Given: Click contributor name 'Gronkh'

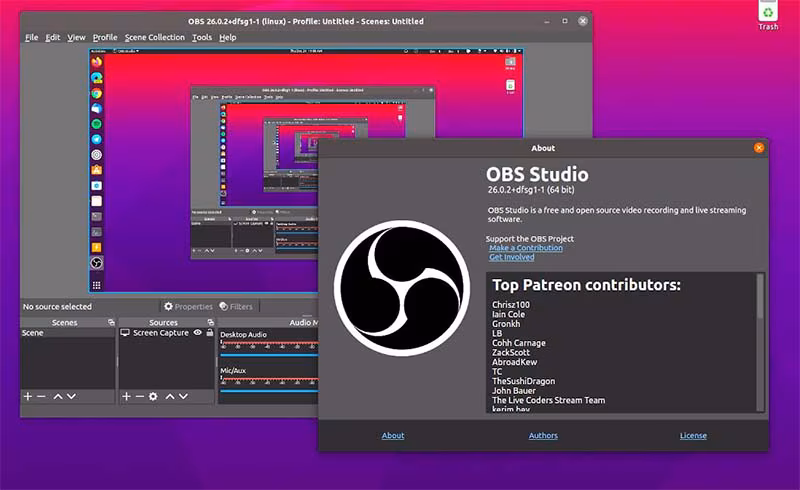Looking at the screenshot, I should click(506, 324).
